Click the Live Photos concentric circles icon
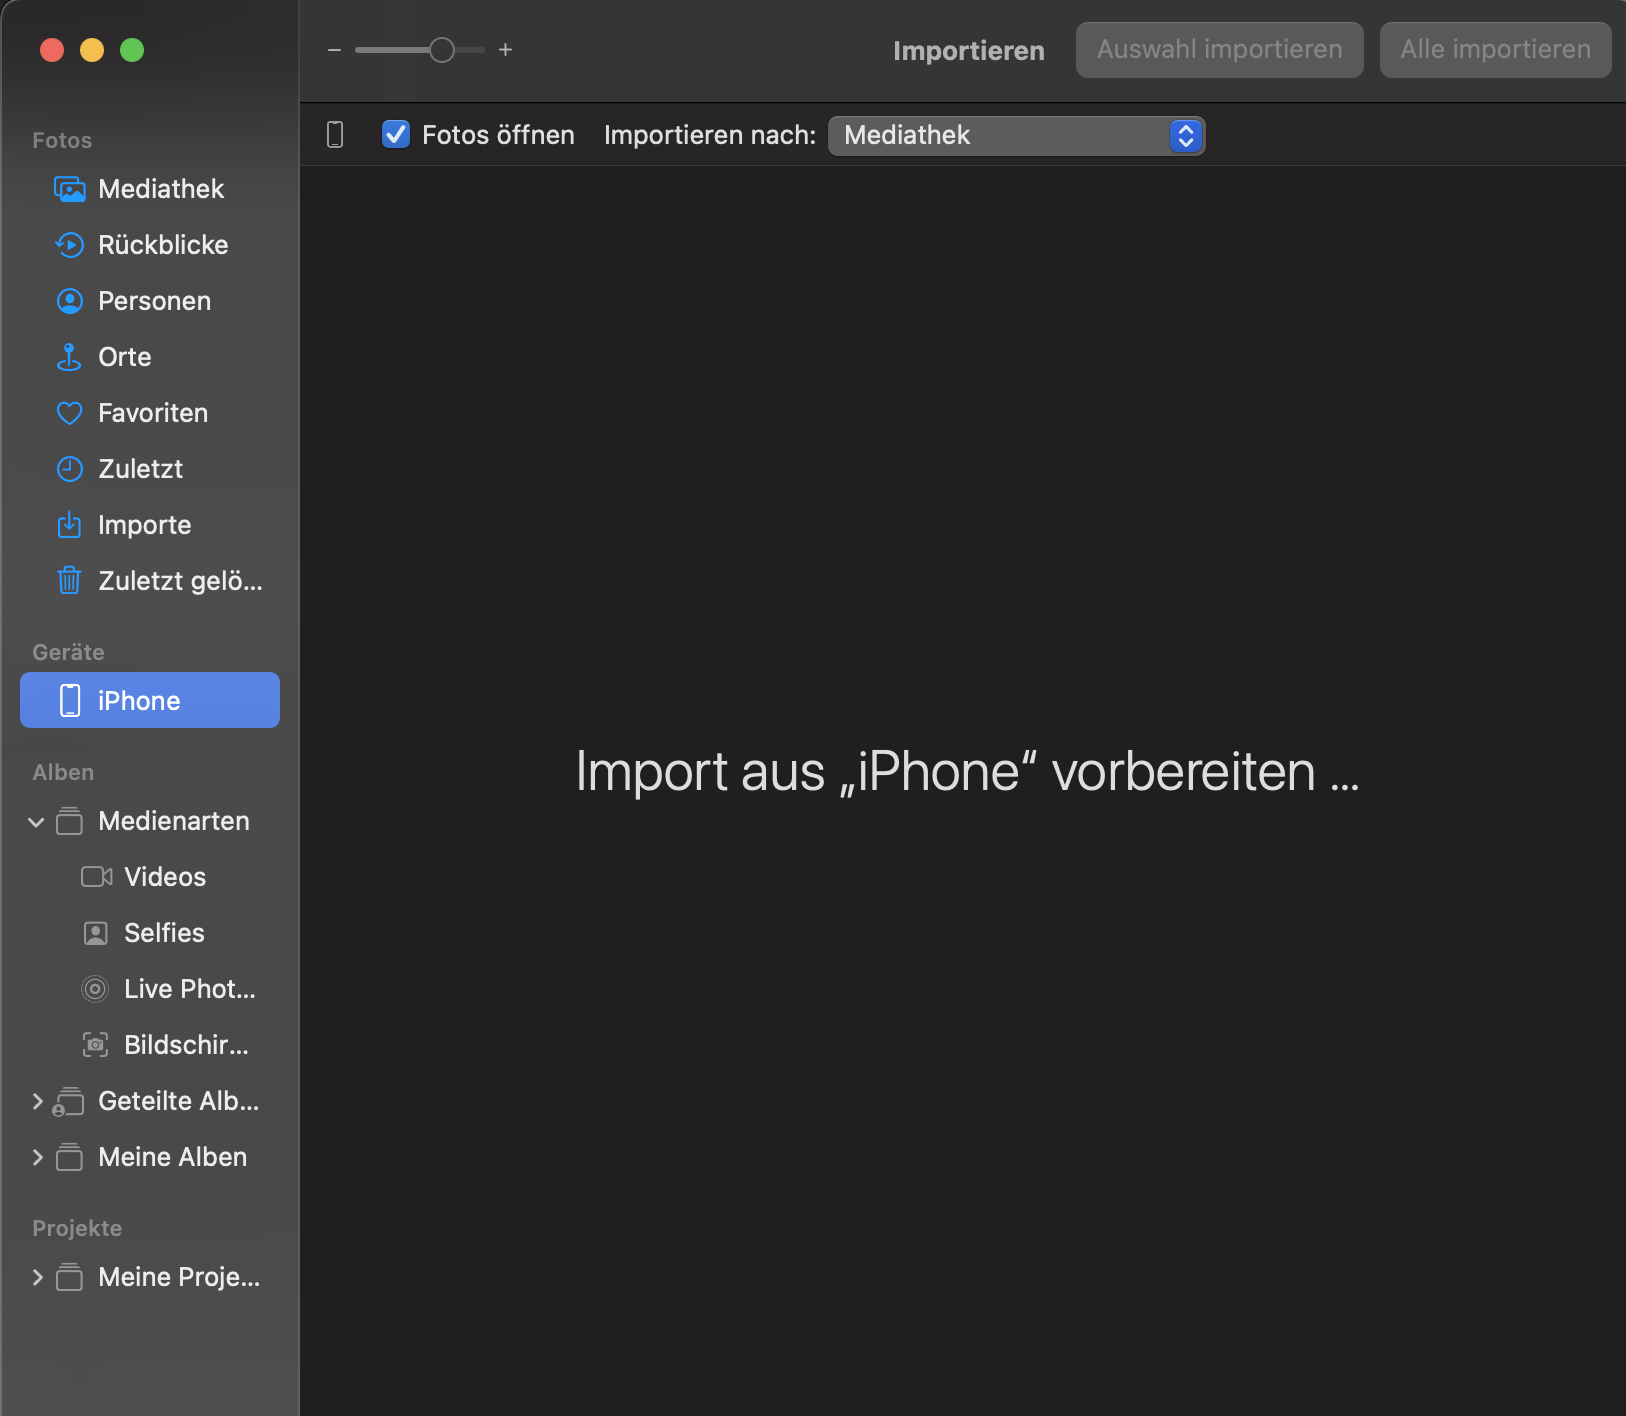The height and width of the screenshot is (1416, 1626). pyautogui.click(x=95, y=989)
